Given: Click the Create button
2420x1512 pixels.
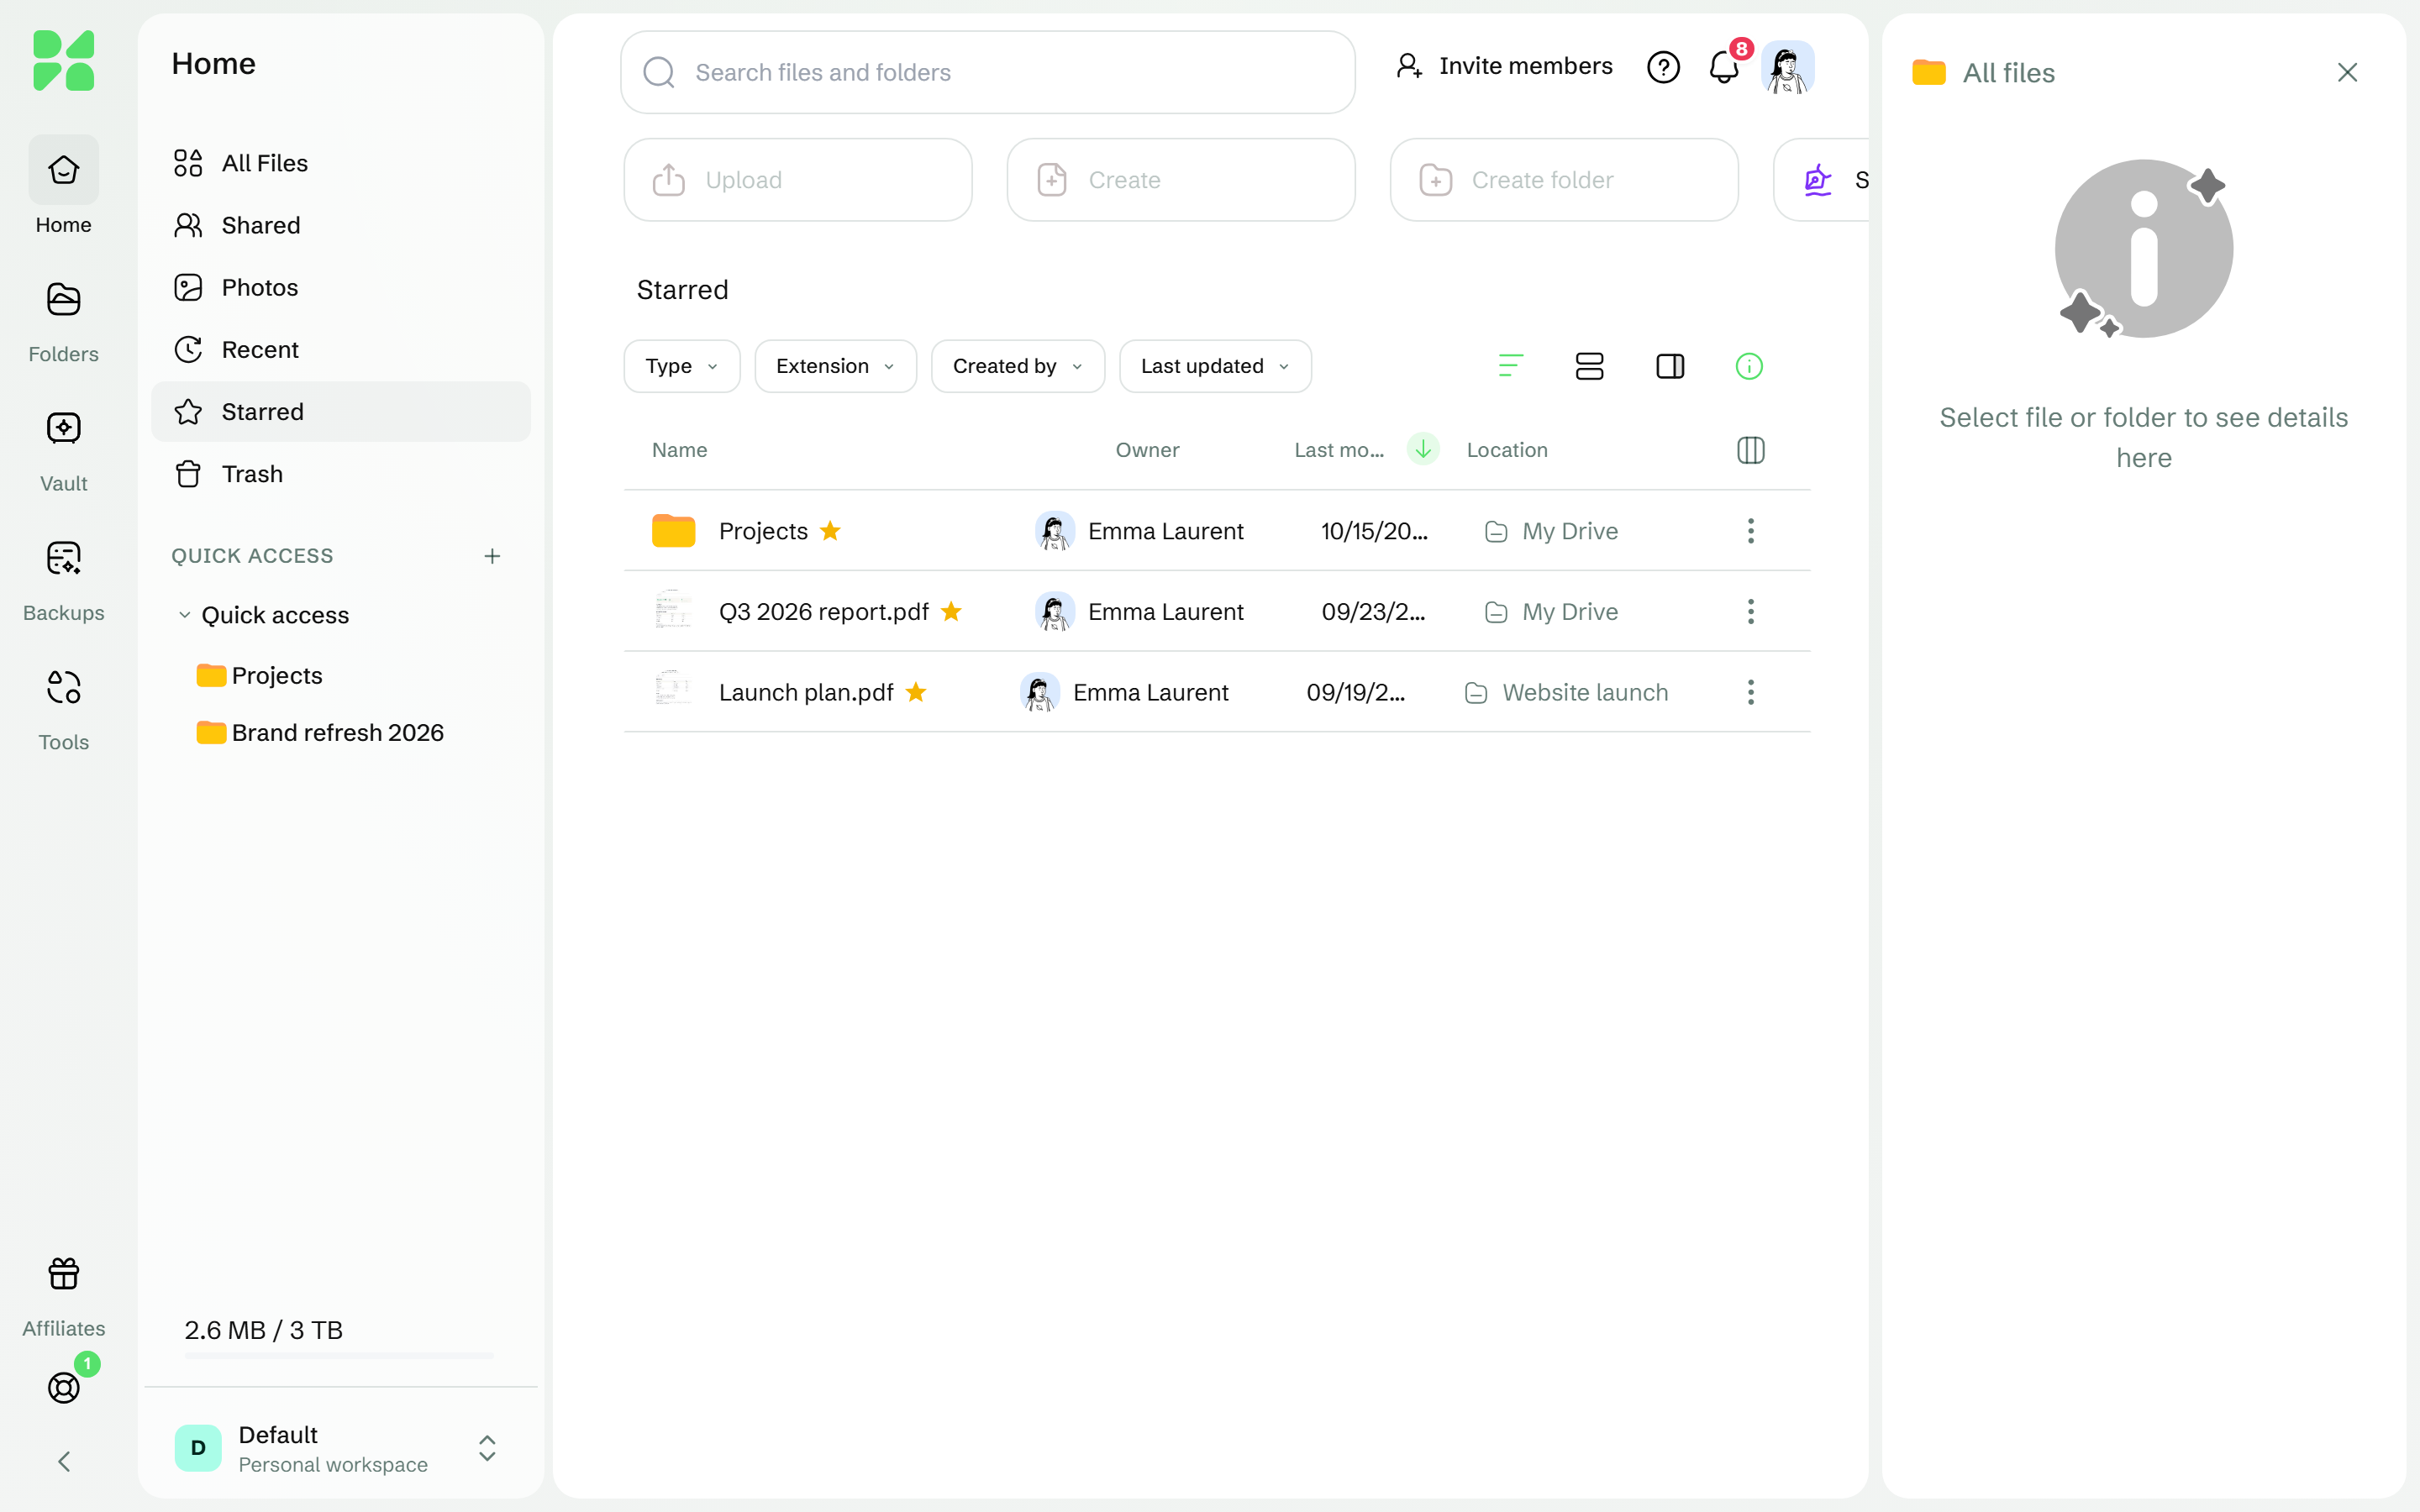Looking at the screenshot, I should [x=1181, y=180].
